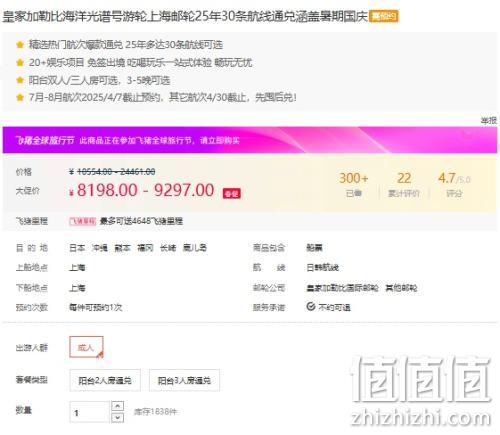Click the quantity input field
The width and height of the screenshot is (500, 435).
(90, 412)
